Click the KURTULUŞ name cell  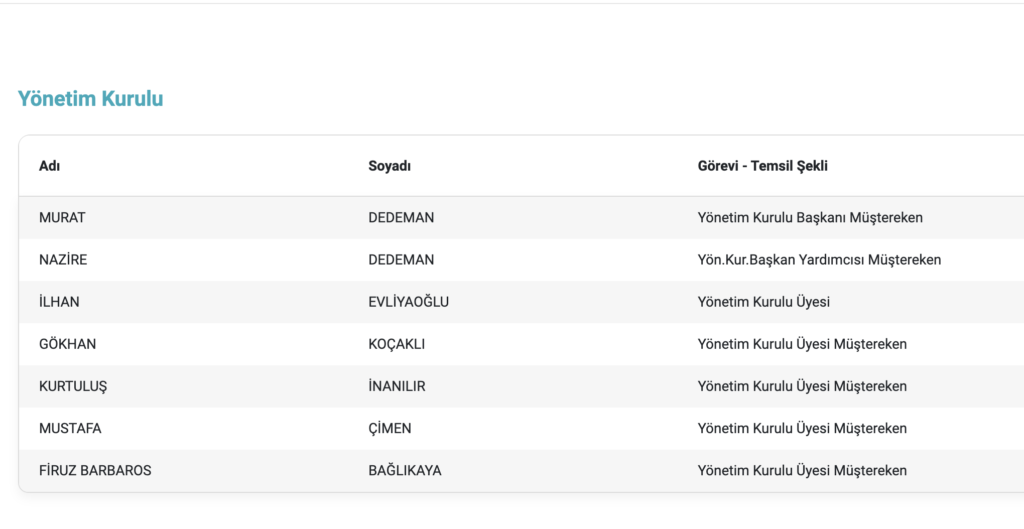coord(74,386)
